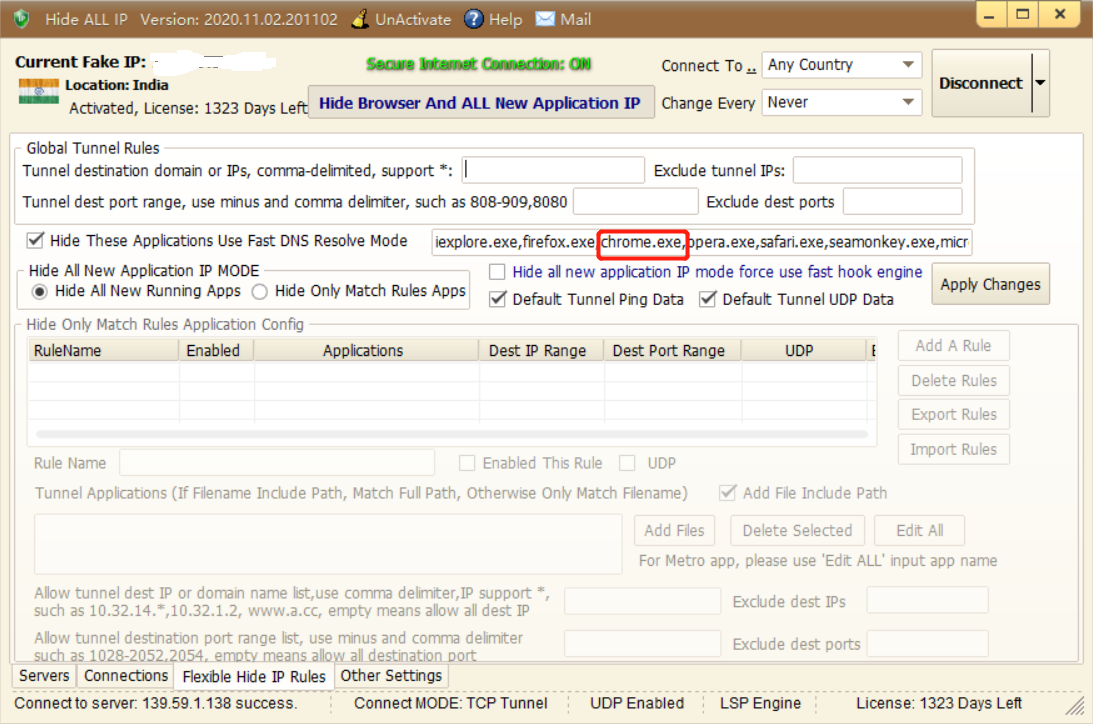Image resolution: width=1093 pixels, height=724 pixels.
Task: Click the Connect To .. label link
Action: pyautogui.click(x=708, y=66)
